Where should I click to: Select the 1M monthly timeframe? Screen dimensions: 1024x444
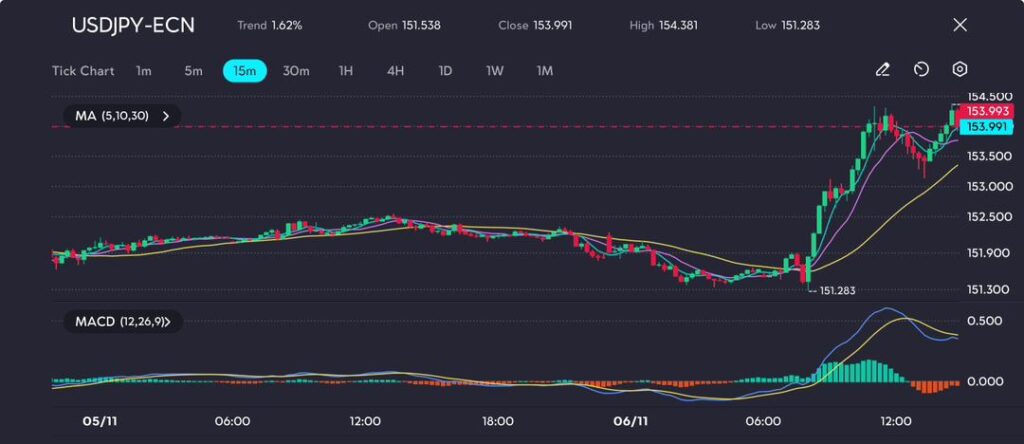click(x=545, y=71)
